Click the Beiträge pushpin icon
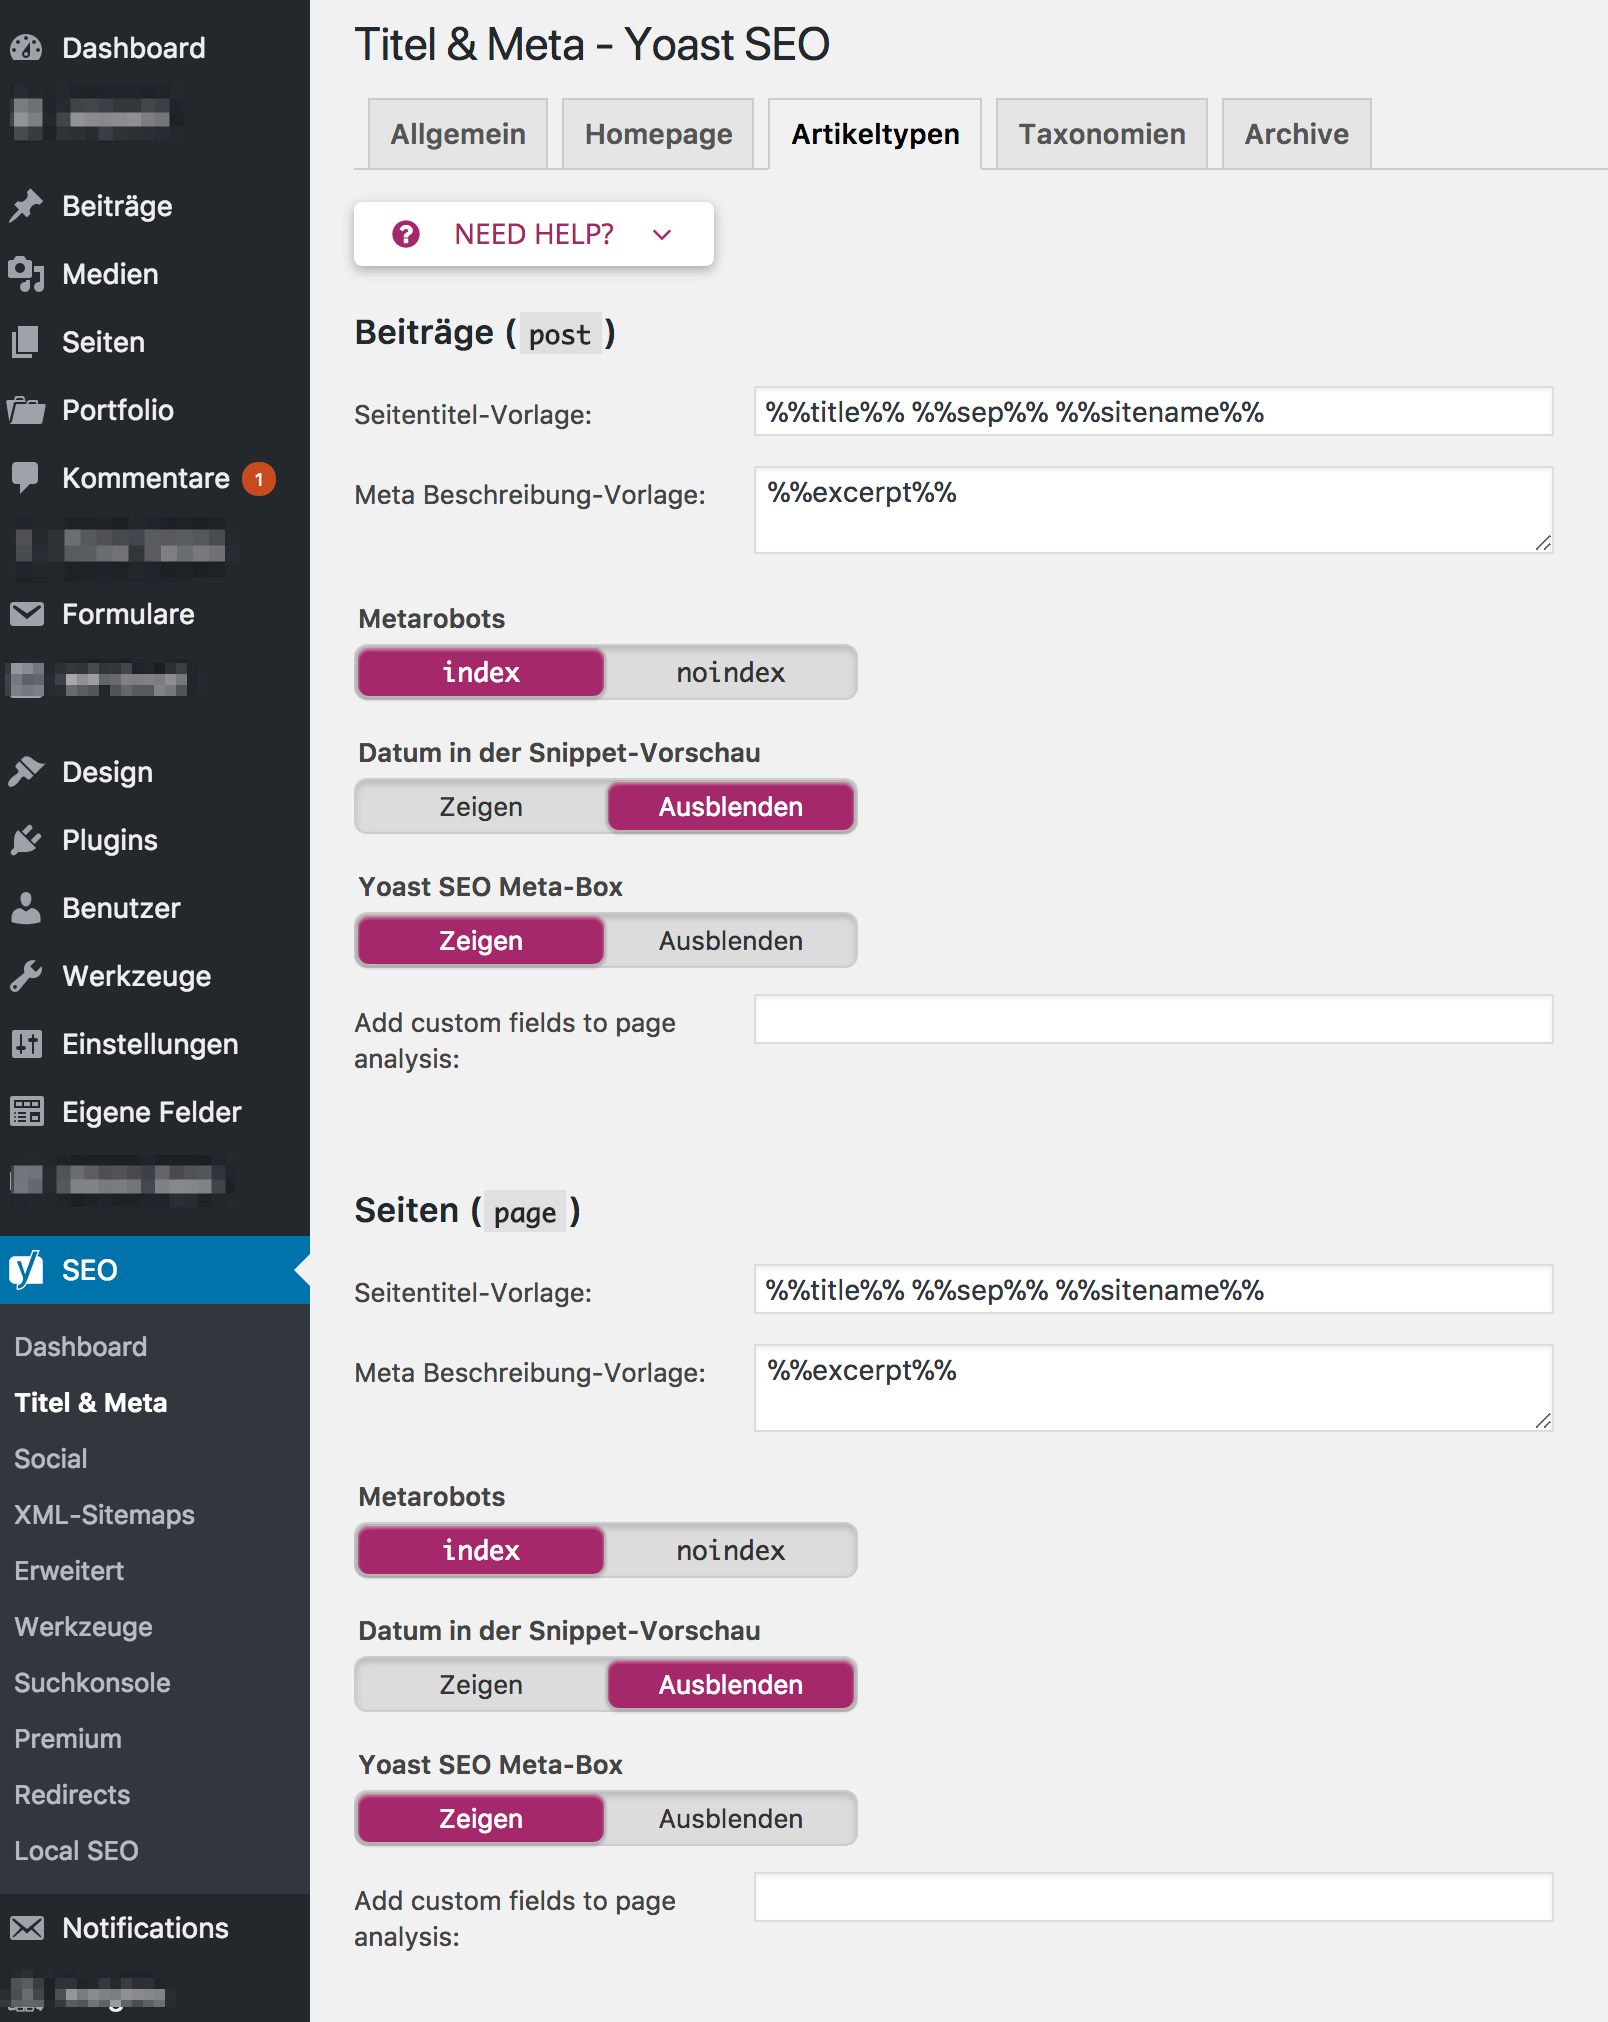The width and height of the screenshot is (1608, 2022). 27,206
